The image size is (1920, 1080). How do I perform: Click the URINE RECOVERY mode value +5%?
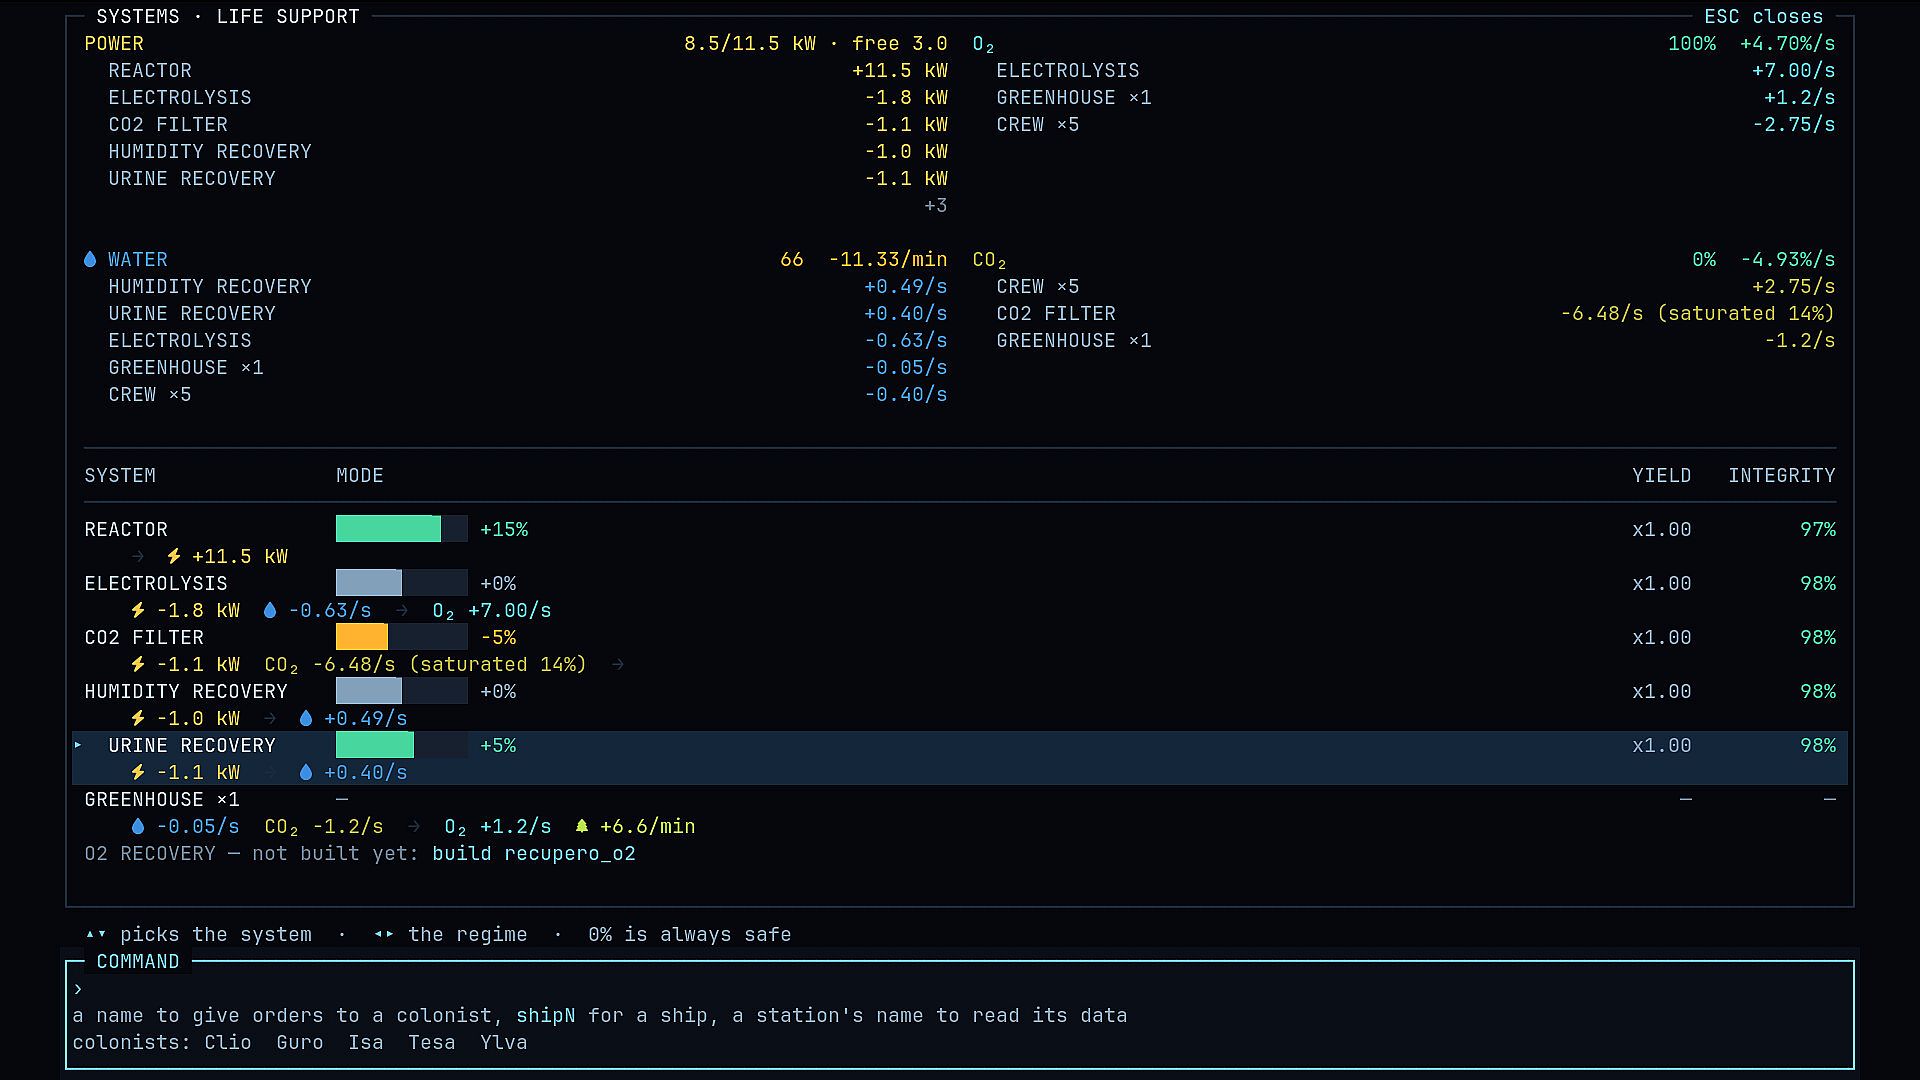click(498, 745)
